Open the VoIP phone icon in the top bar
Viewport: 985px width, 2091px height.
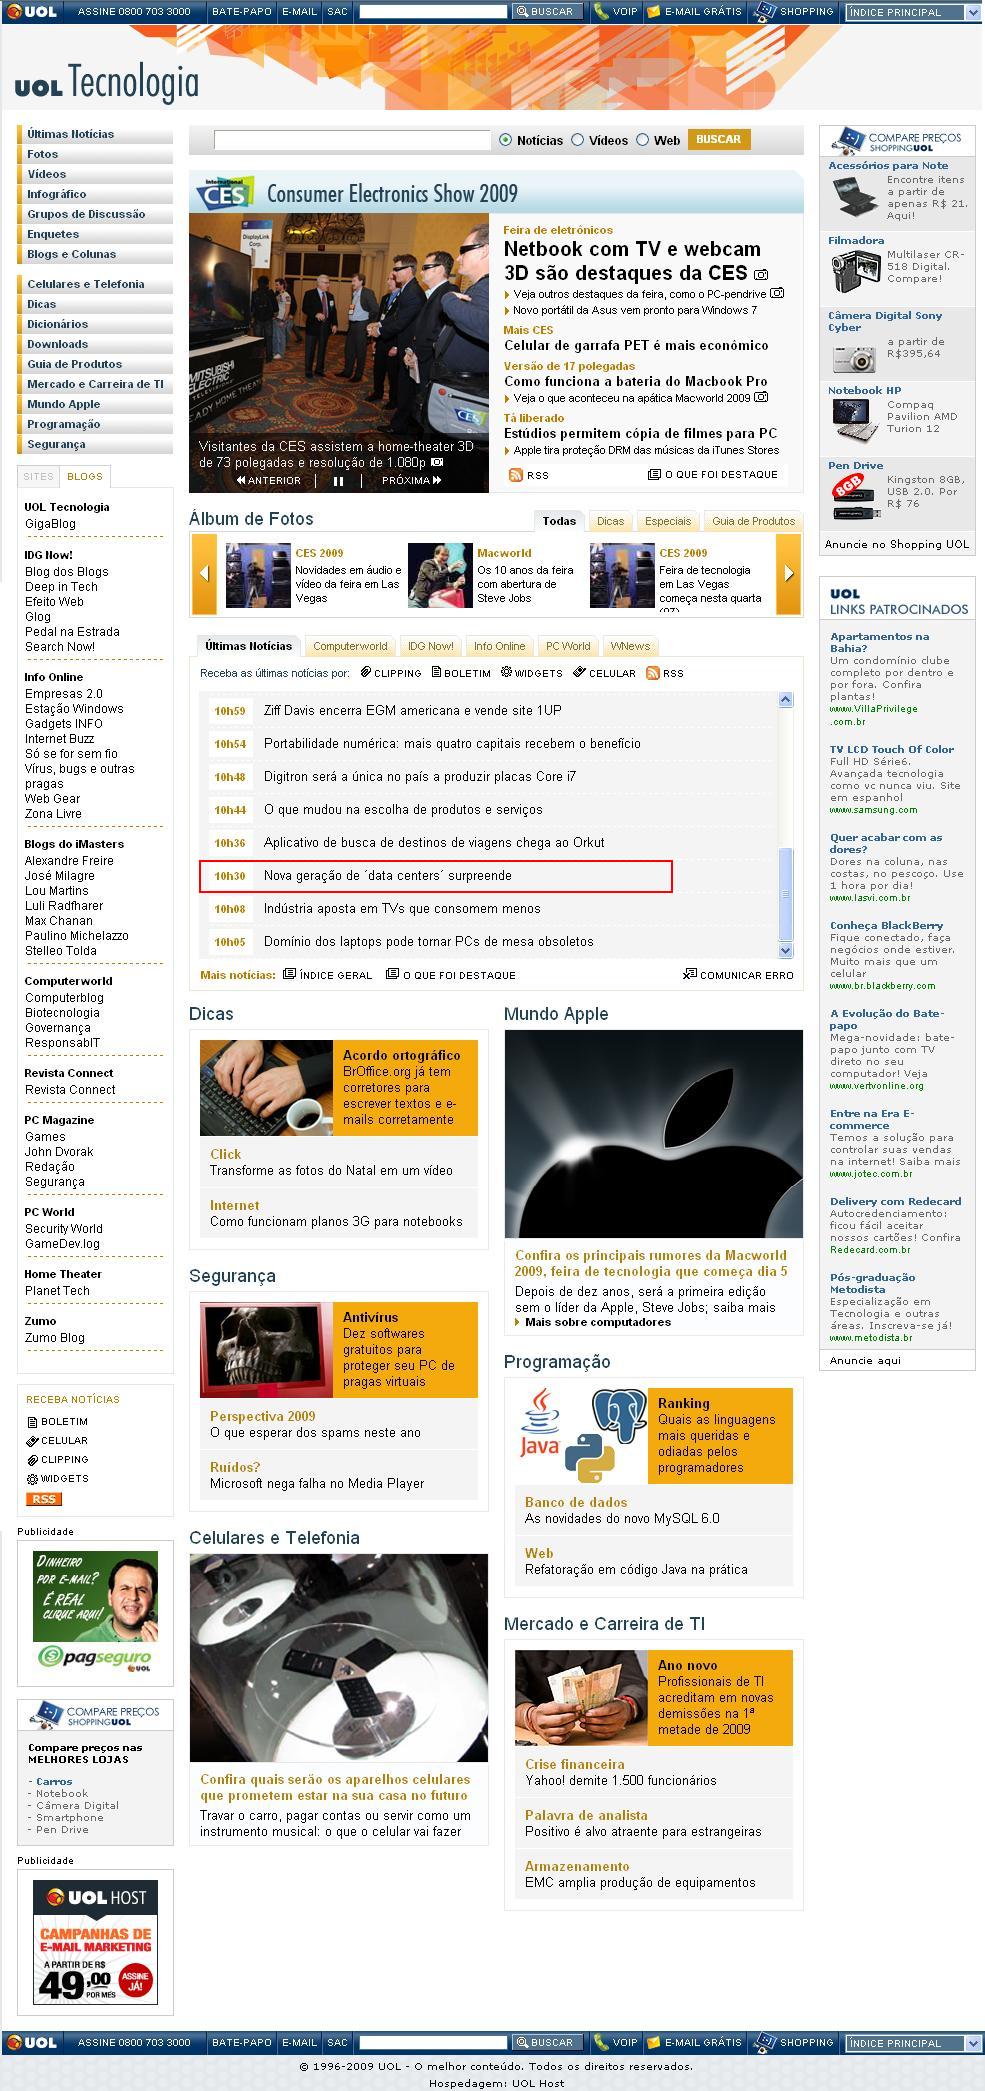click(x=600, y=12)
